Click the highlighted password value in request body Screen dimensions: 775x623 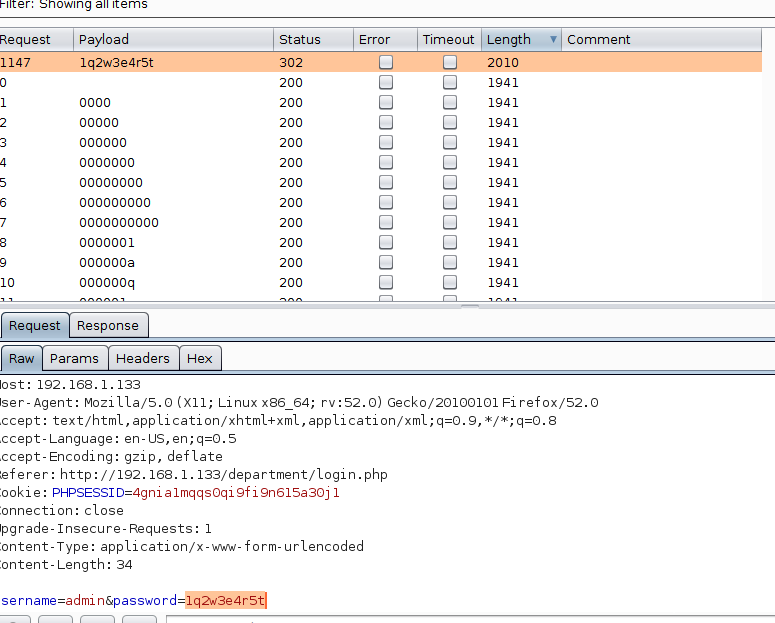tap(226, 601)
